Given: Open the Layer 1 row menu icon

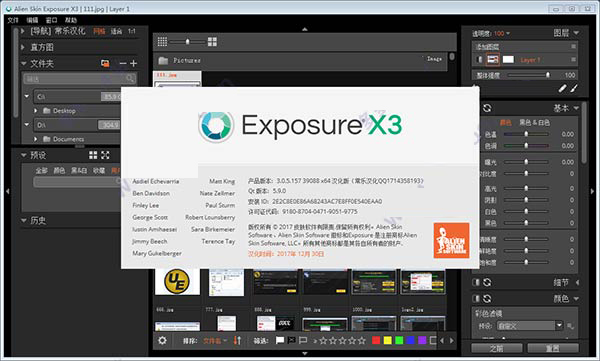Looking at the screenshot, I should pyautogui.click(x=573, y=59).
